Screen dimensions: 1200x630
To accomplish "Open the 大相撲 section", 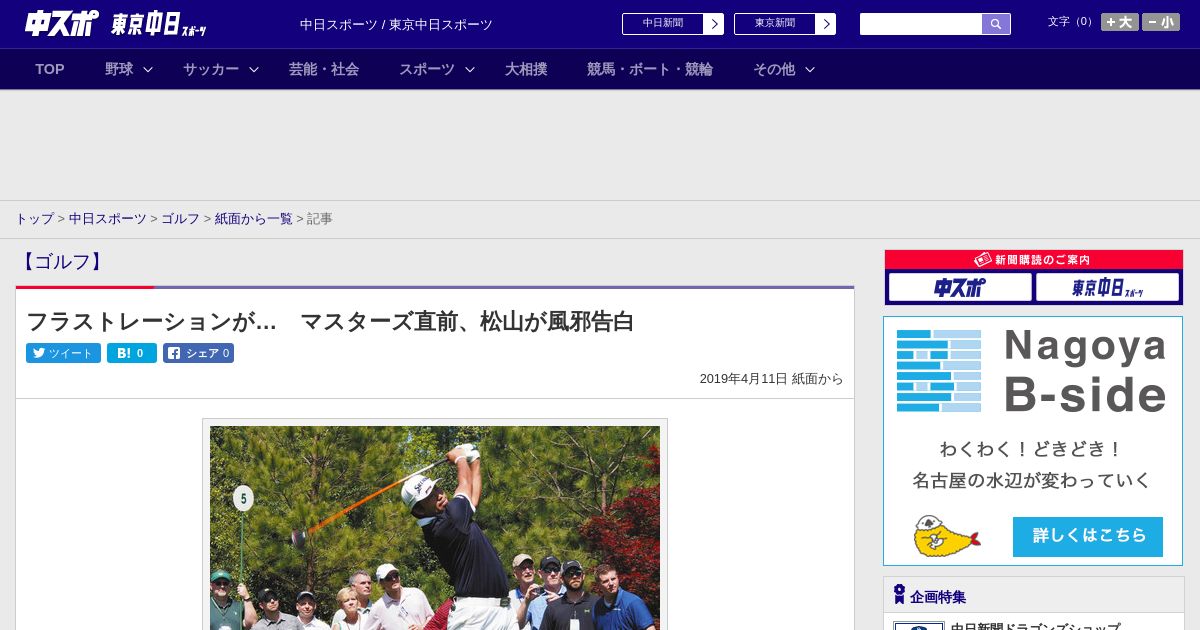I will tap(526, 69).
